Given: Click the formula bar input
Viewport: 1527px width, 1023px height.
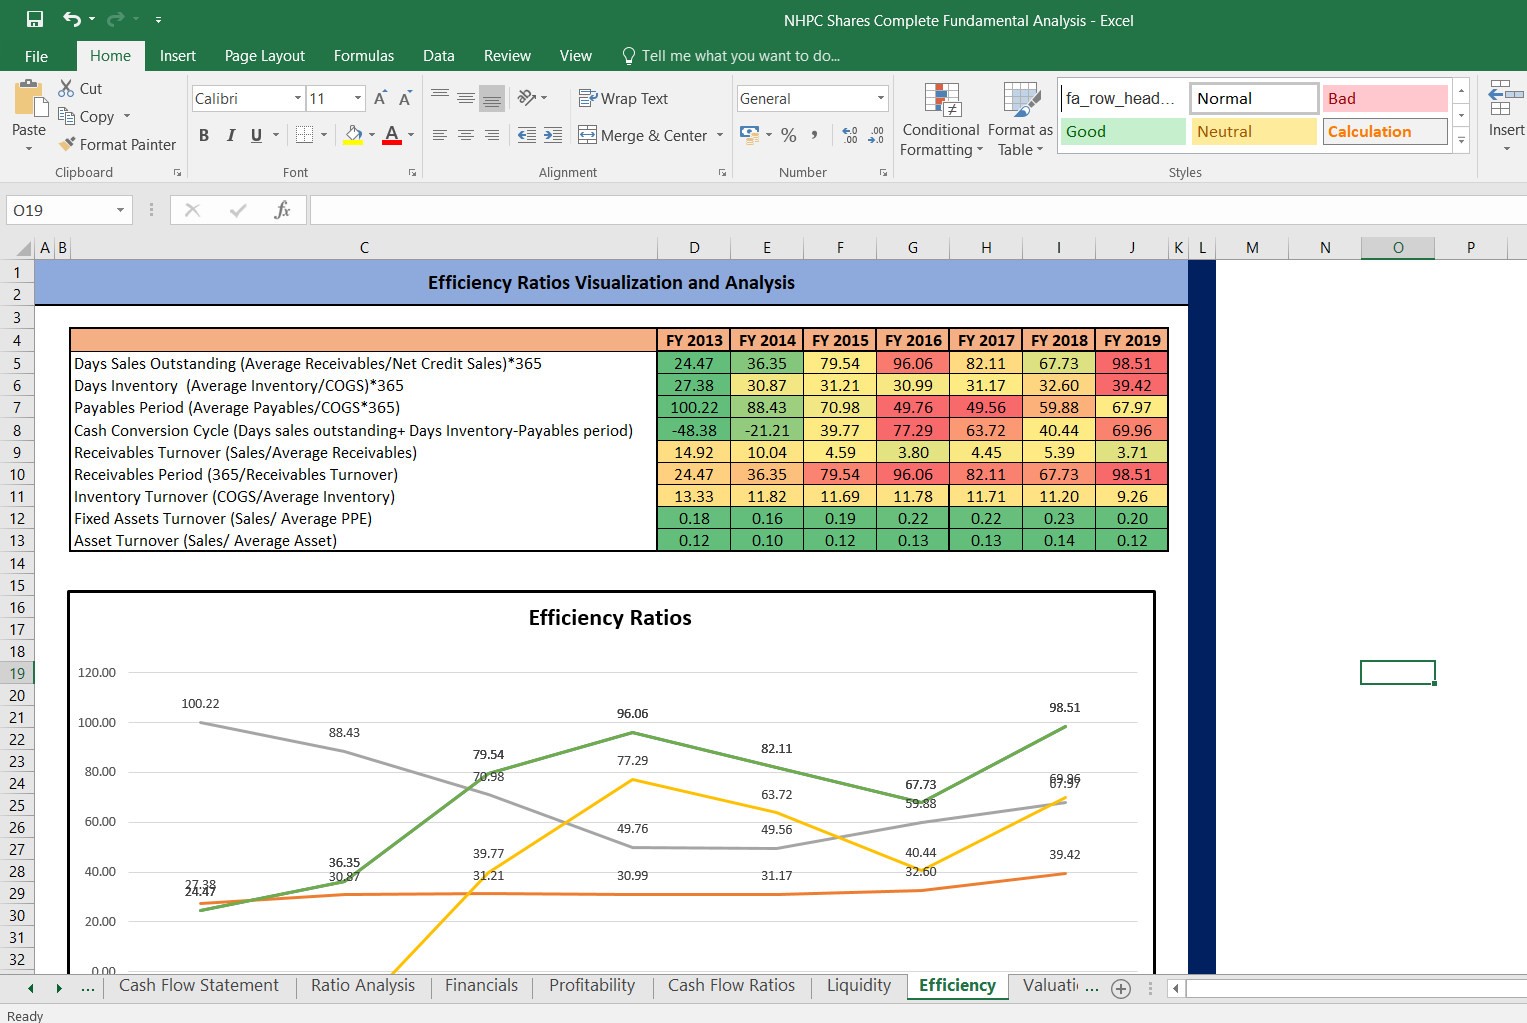Looking at the screenshot, I should pyautogui.click(x=918, y=210).
